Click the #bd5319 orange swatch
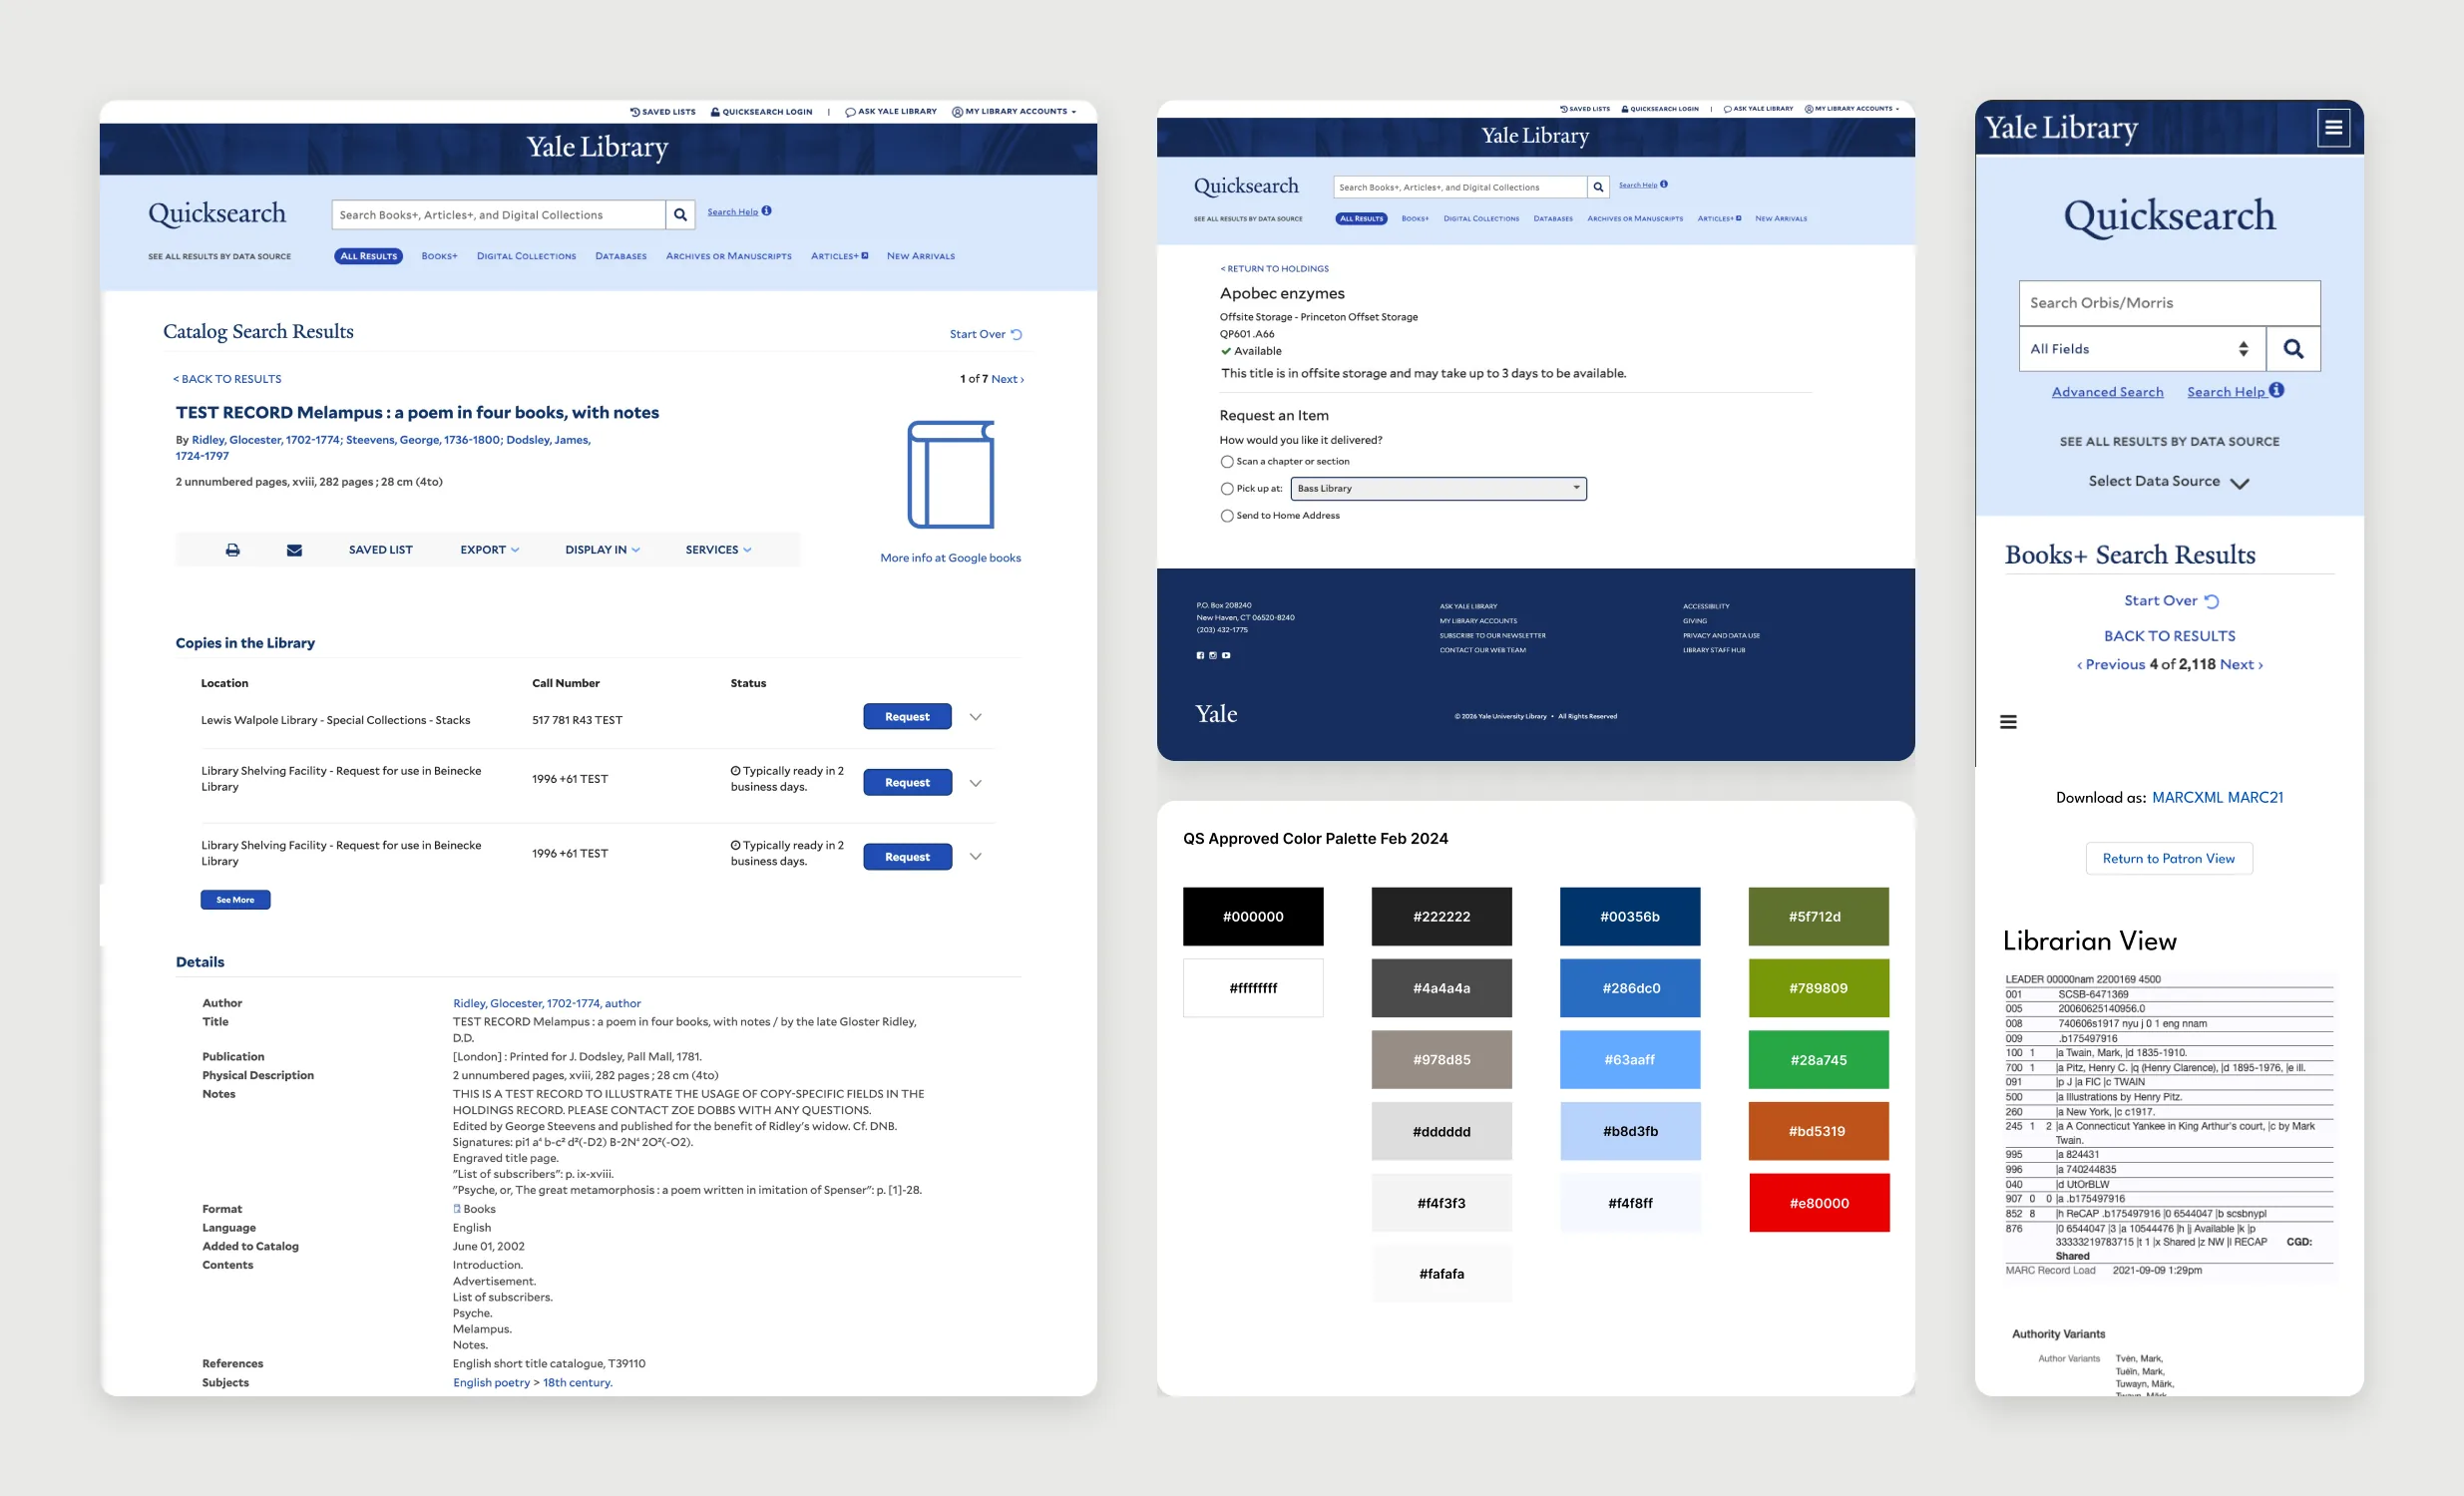 [1819, 1132]
